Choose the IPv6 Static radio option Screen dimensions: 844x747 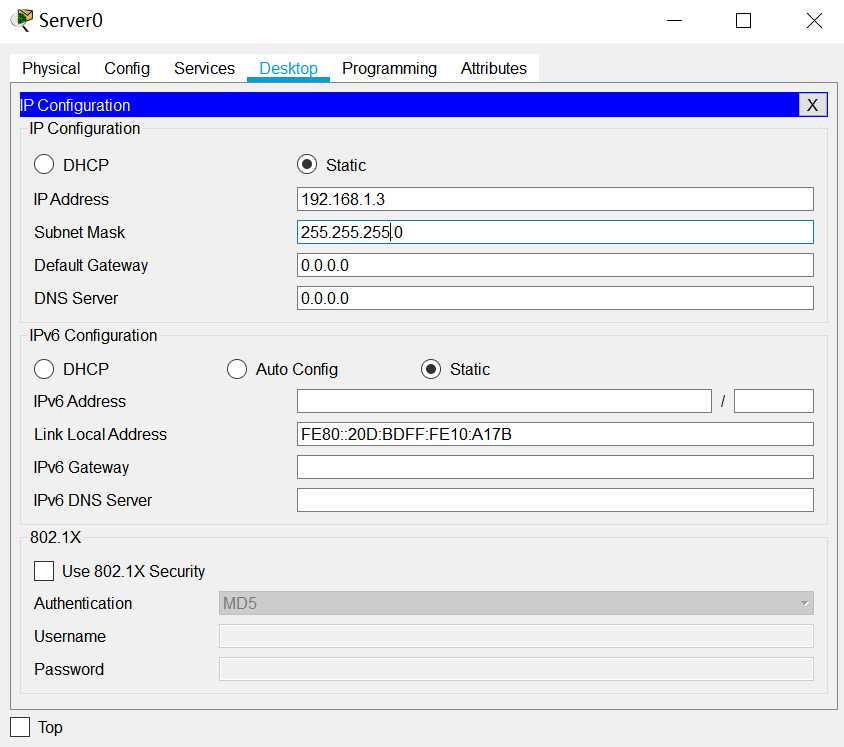[x=431, y=369]
